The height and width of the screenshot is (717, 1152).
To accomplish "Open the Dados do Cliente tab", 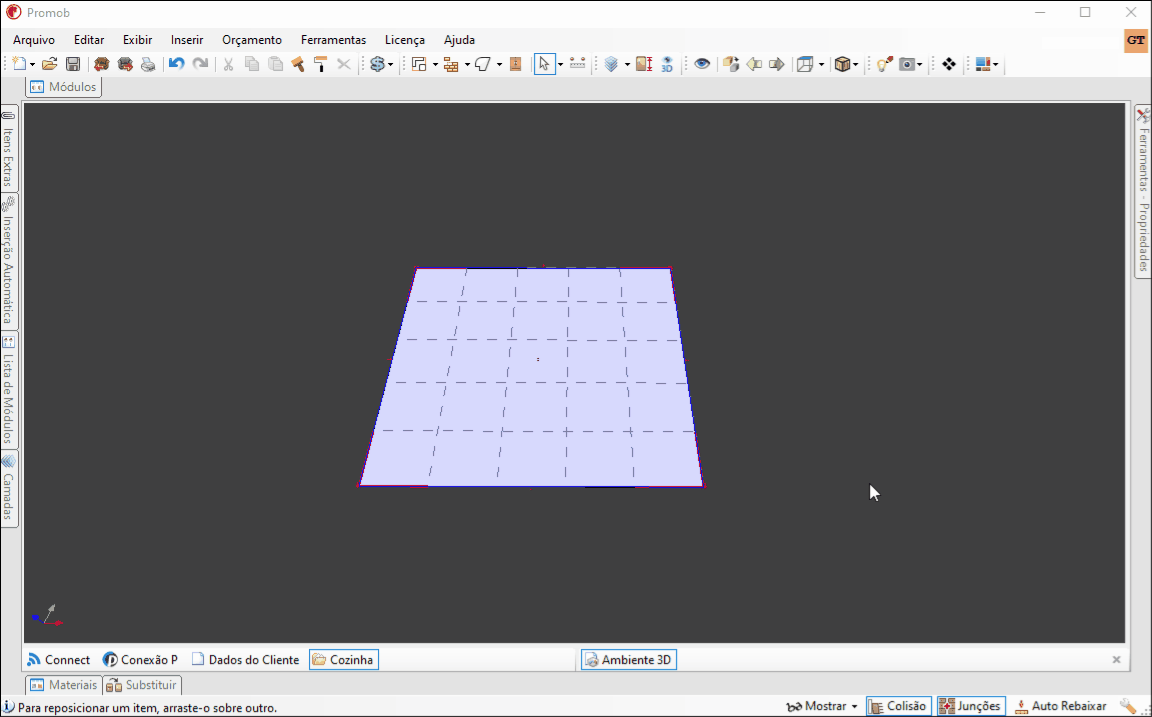I will pos(245,660).
